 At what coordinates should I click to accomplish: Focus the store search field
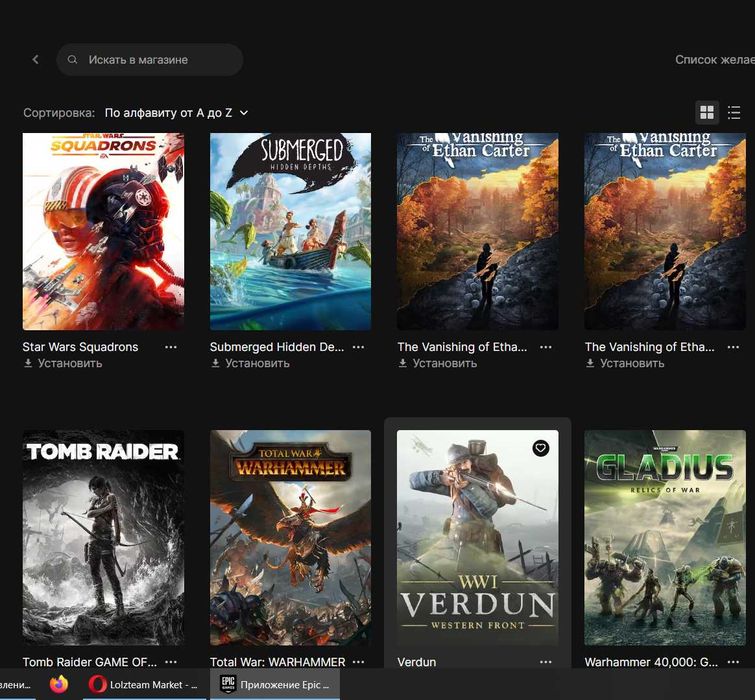(x=150, y=60)
